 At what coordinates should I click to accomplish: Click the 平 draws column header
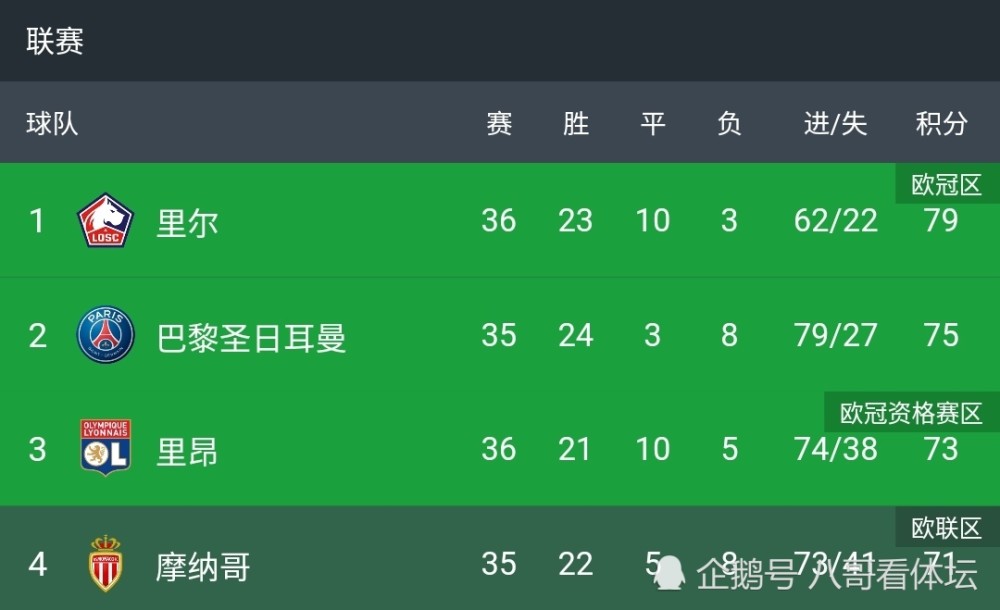[x=652, y=123]
